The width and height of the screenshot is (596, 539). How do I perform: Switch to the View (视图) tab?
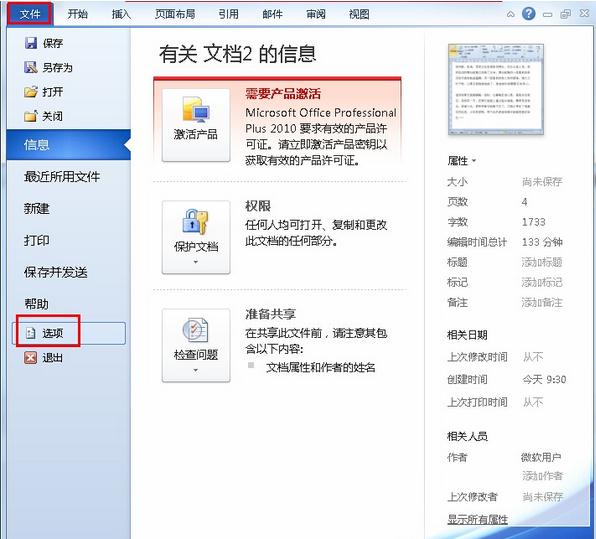click(359, 14)
